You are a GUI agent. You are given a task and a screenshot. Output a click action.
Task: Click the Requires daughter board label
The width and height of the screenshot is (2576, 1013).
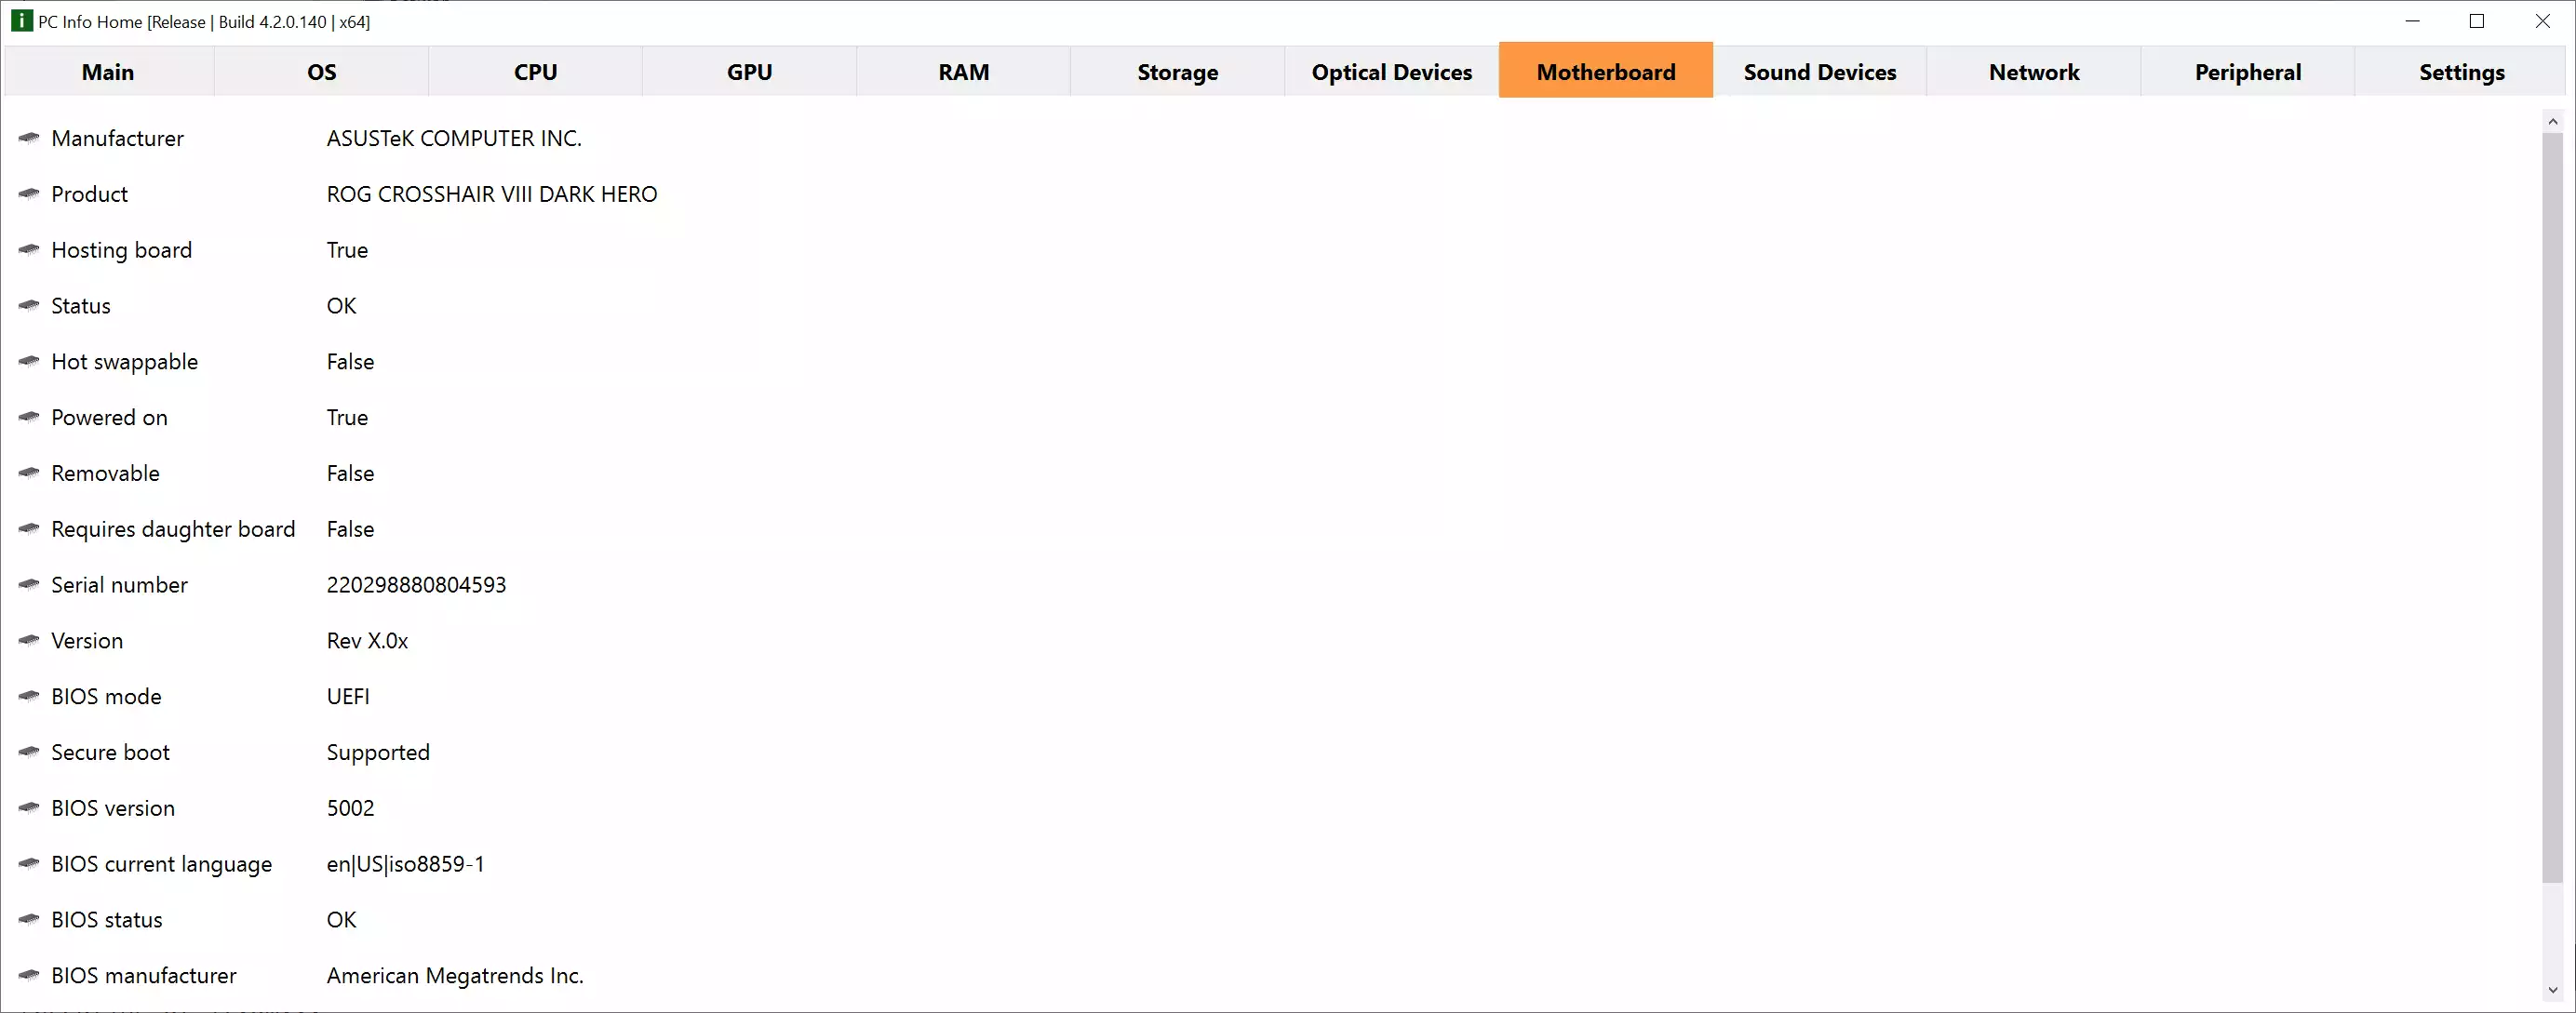pyautogui.click(x=173, y=529)
